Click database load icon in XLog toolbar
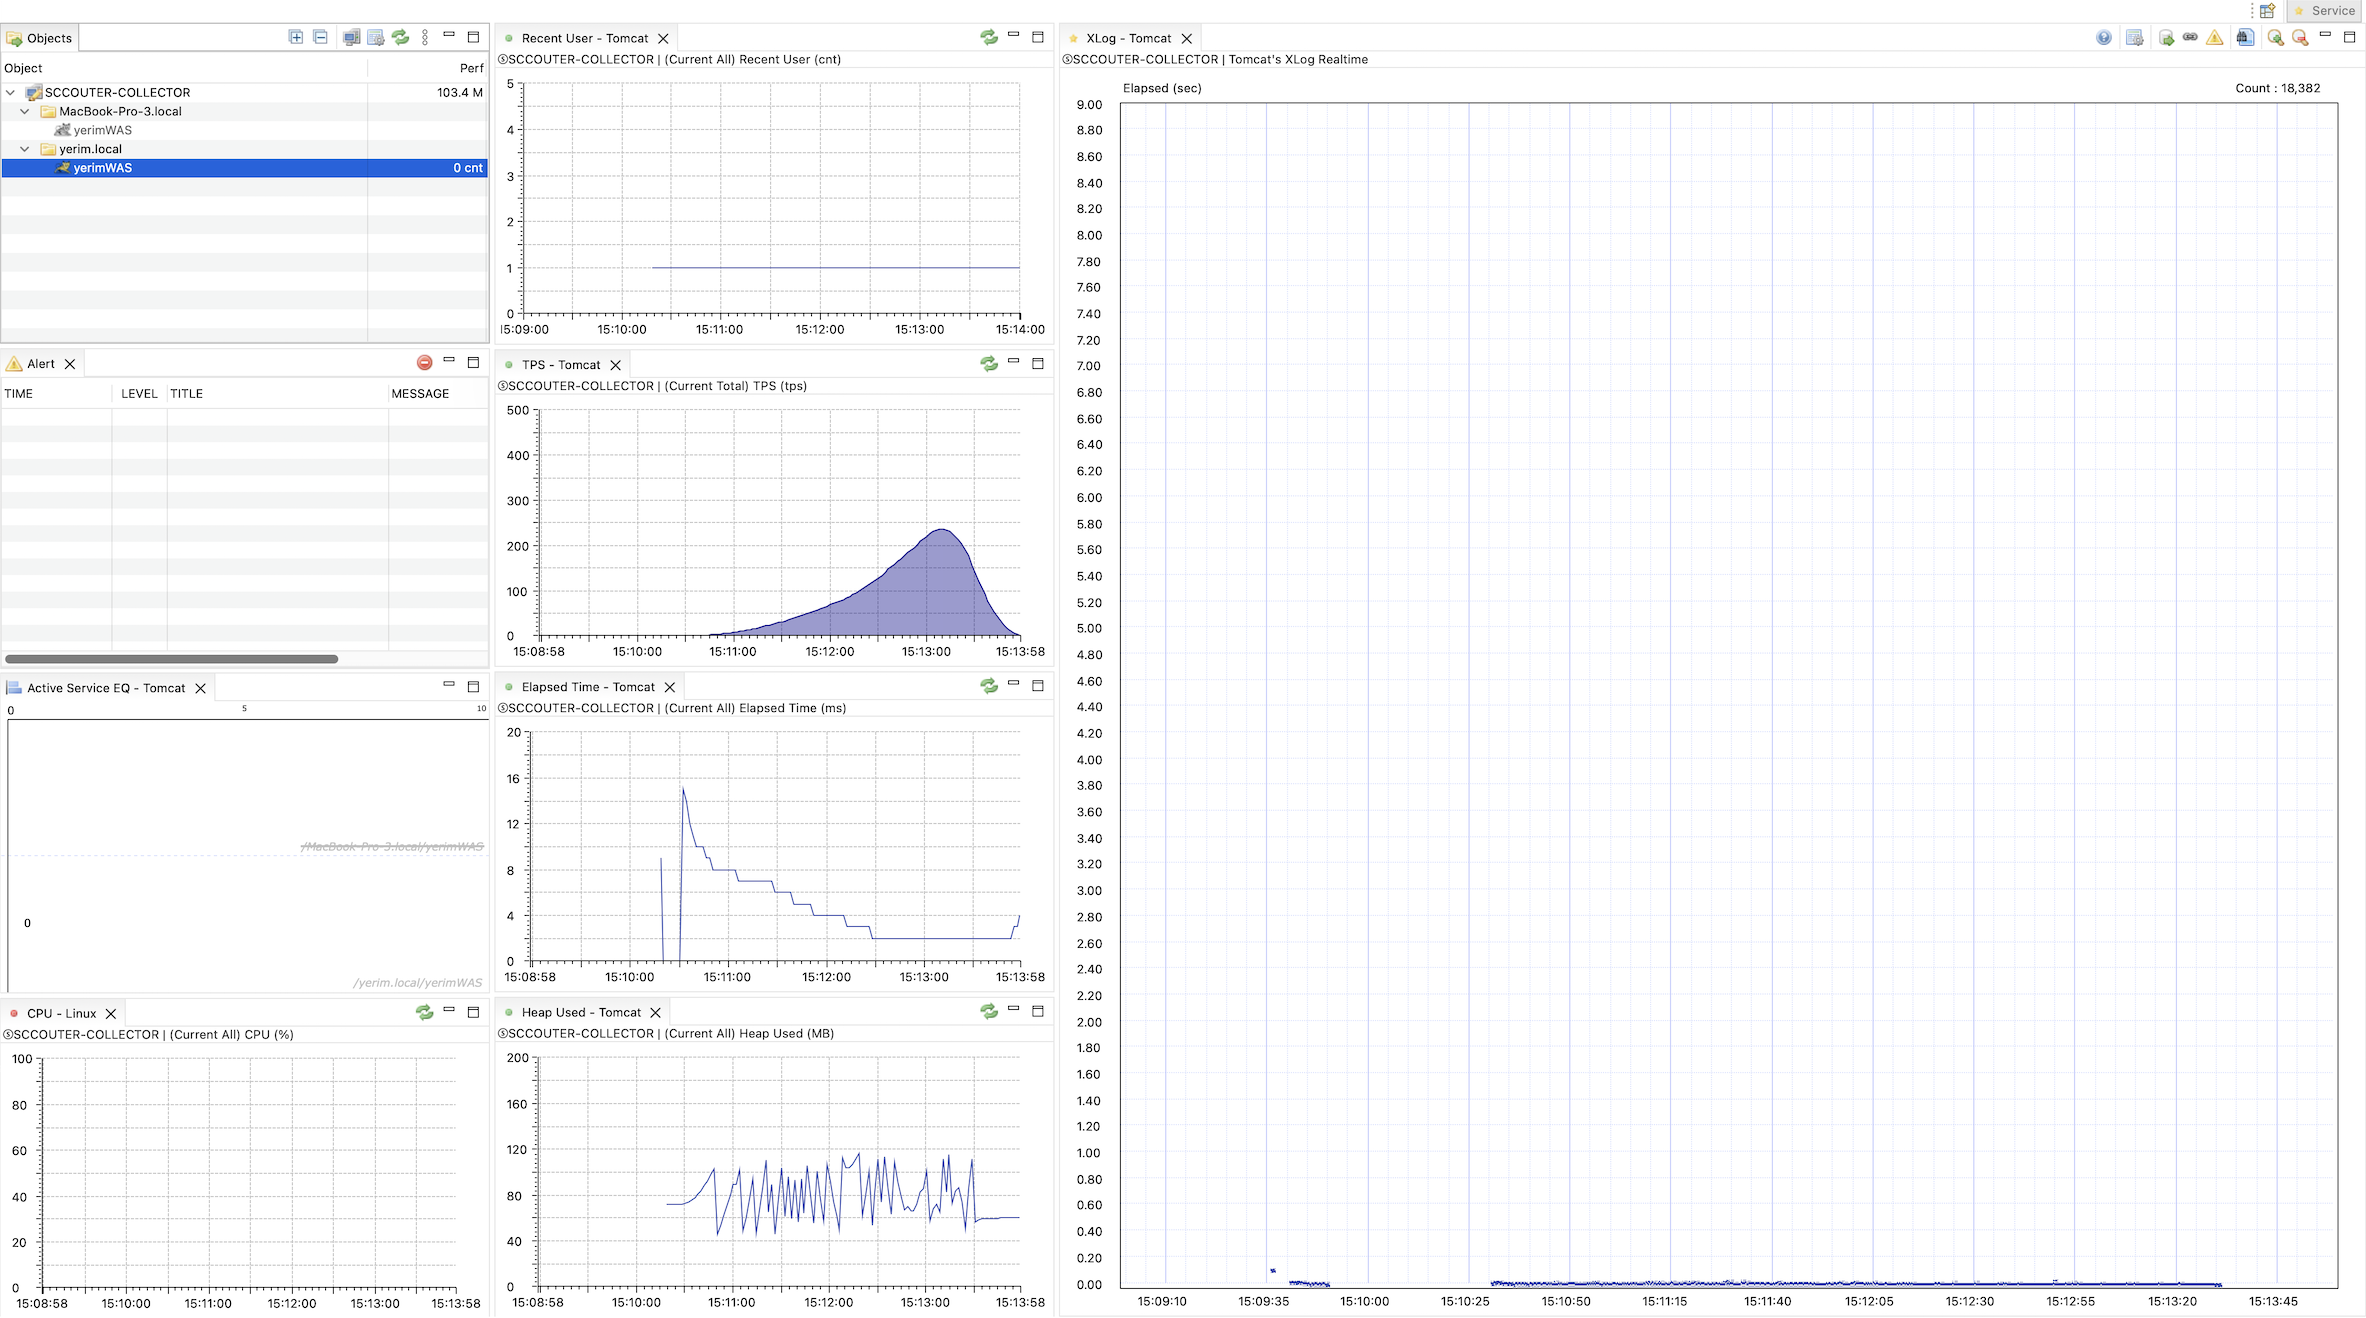 coord(2166,38)
